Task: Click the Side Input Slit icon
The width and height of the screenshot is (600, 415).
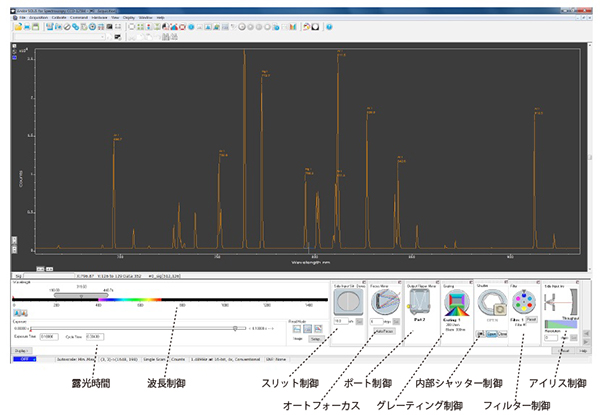Action: (348, 301)
